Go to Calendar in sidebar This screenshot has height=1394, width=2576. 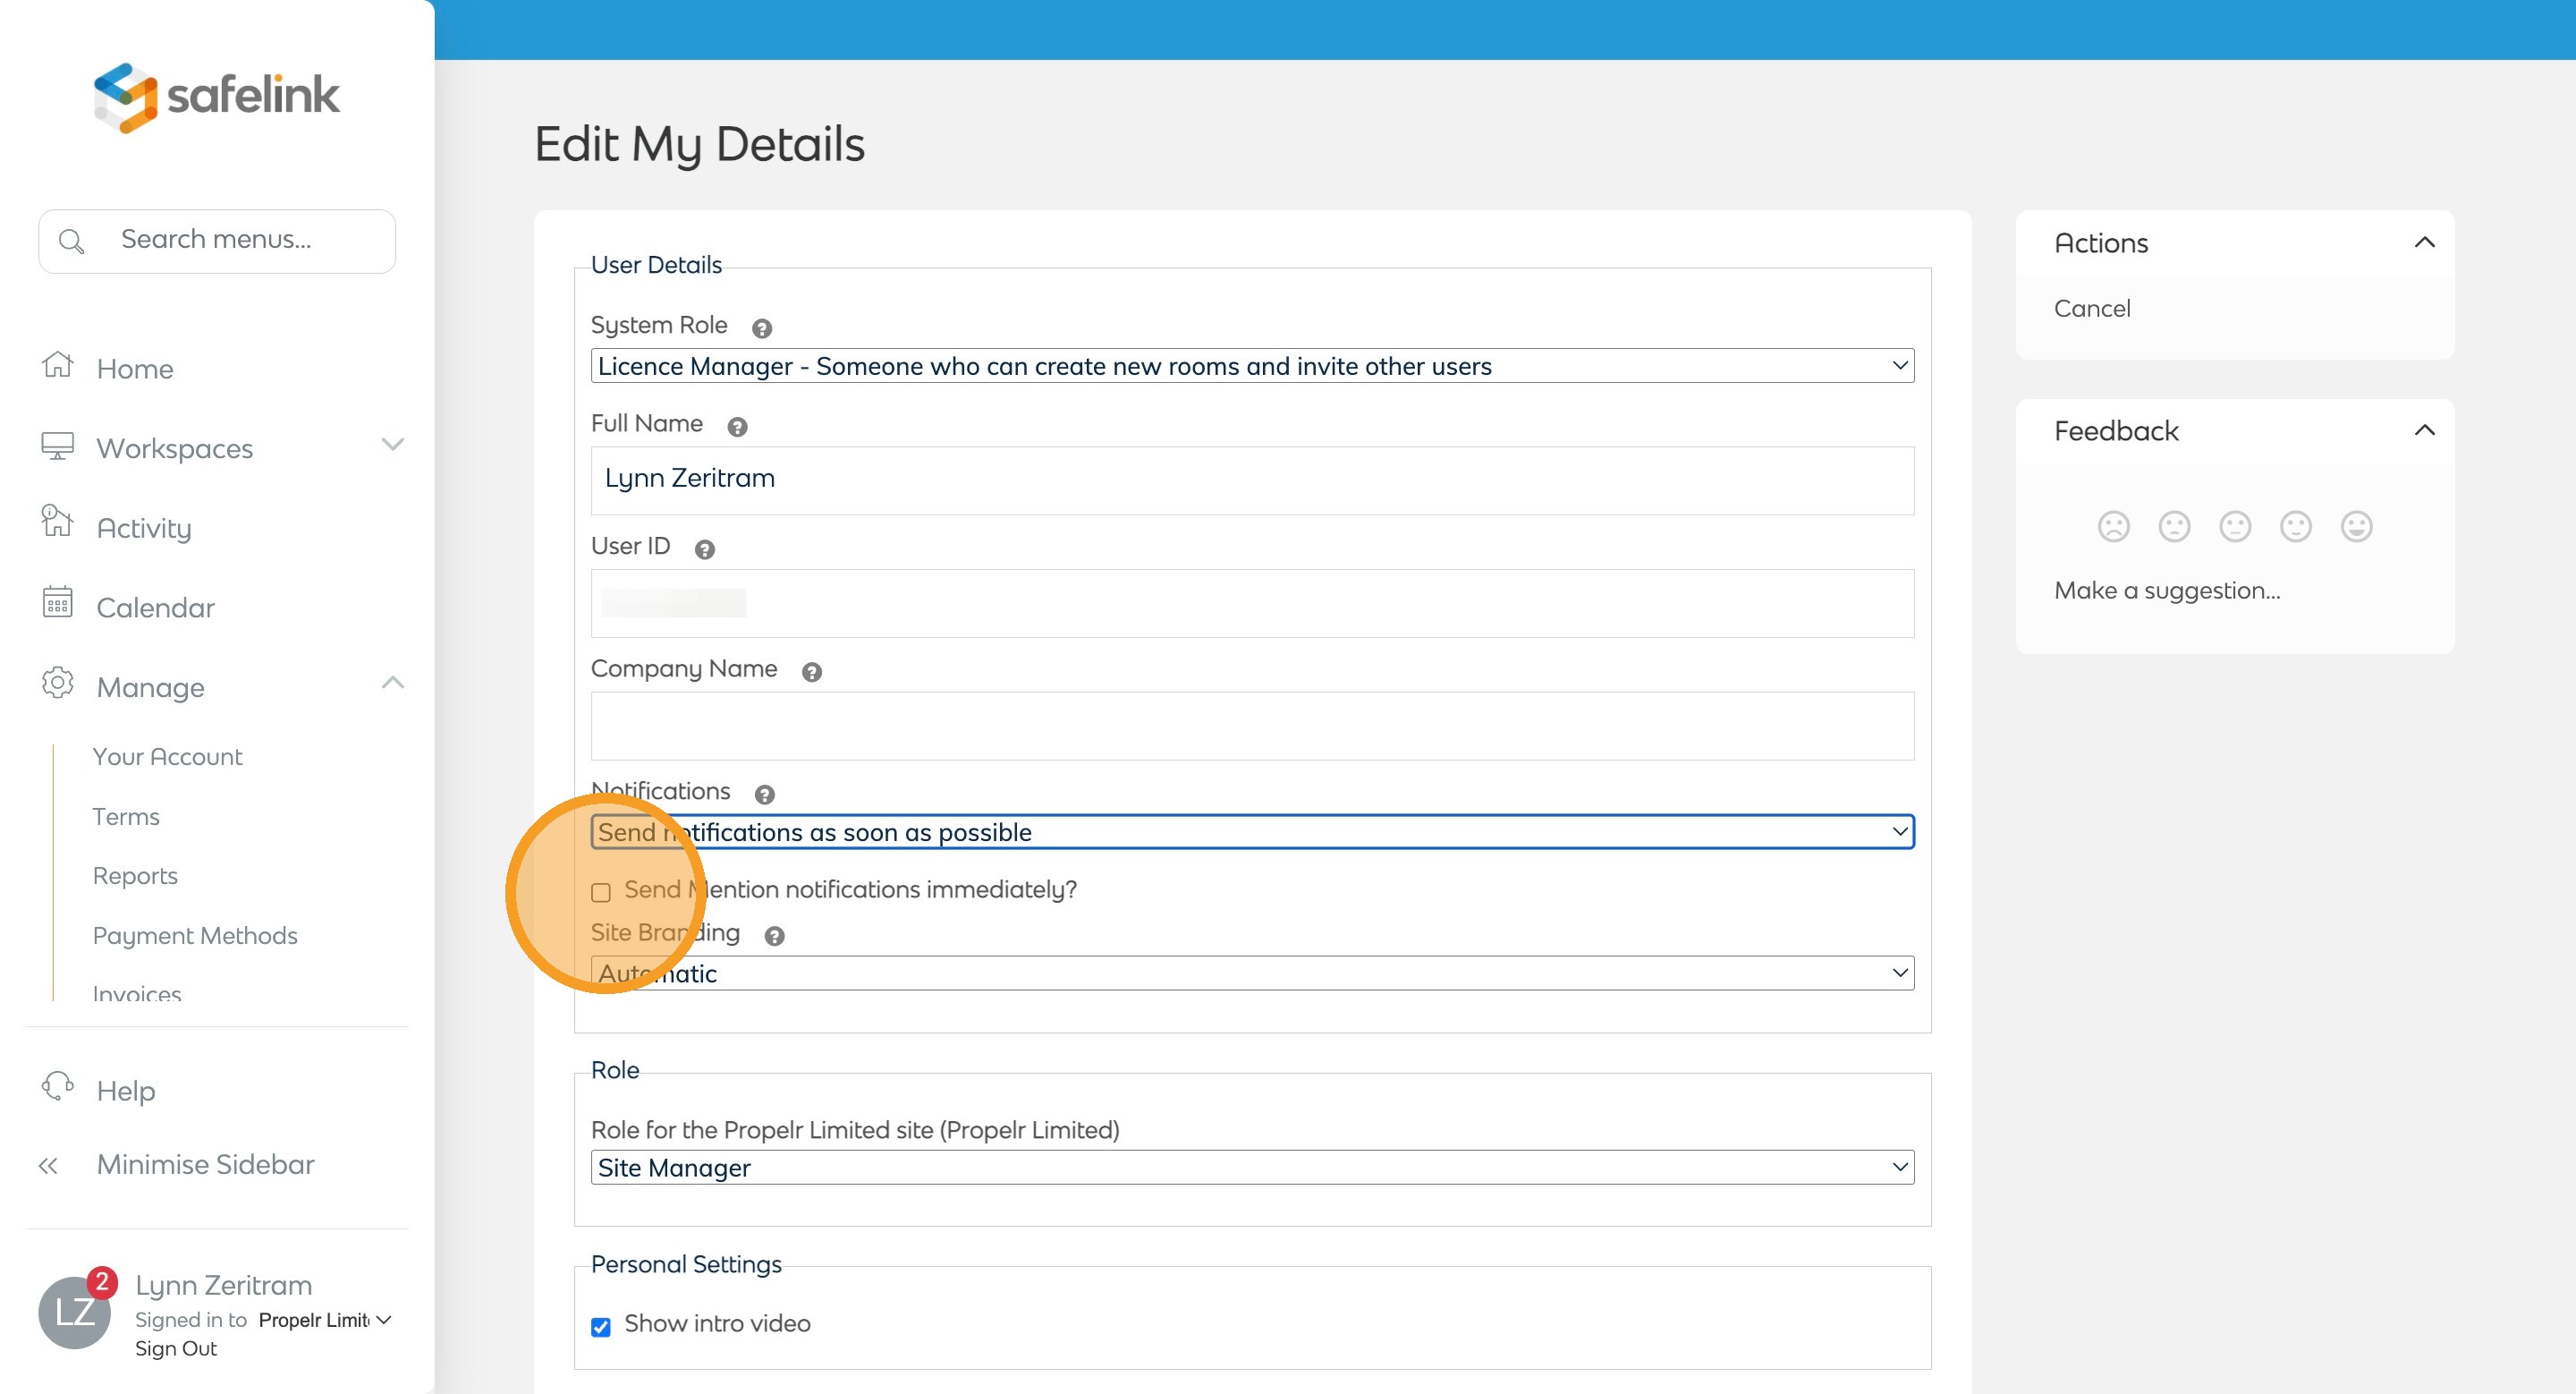click(x=155, y=608)
